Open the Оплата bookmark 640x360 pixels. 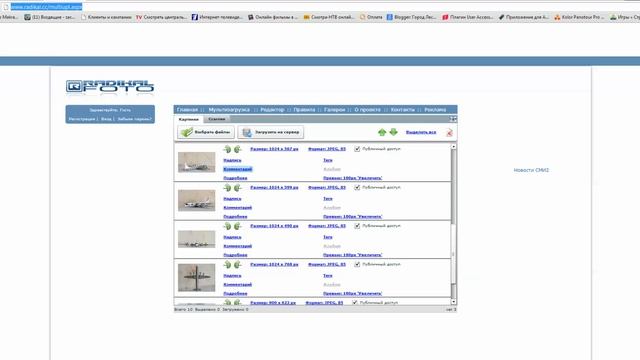(371, 17)
